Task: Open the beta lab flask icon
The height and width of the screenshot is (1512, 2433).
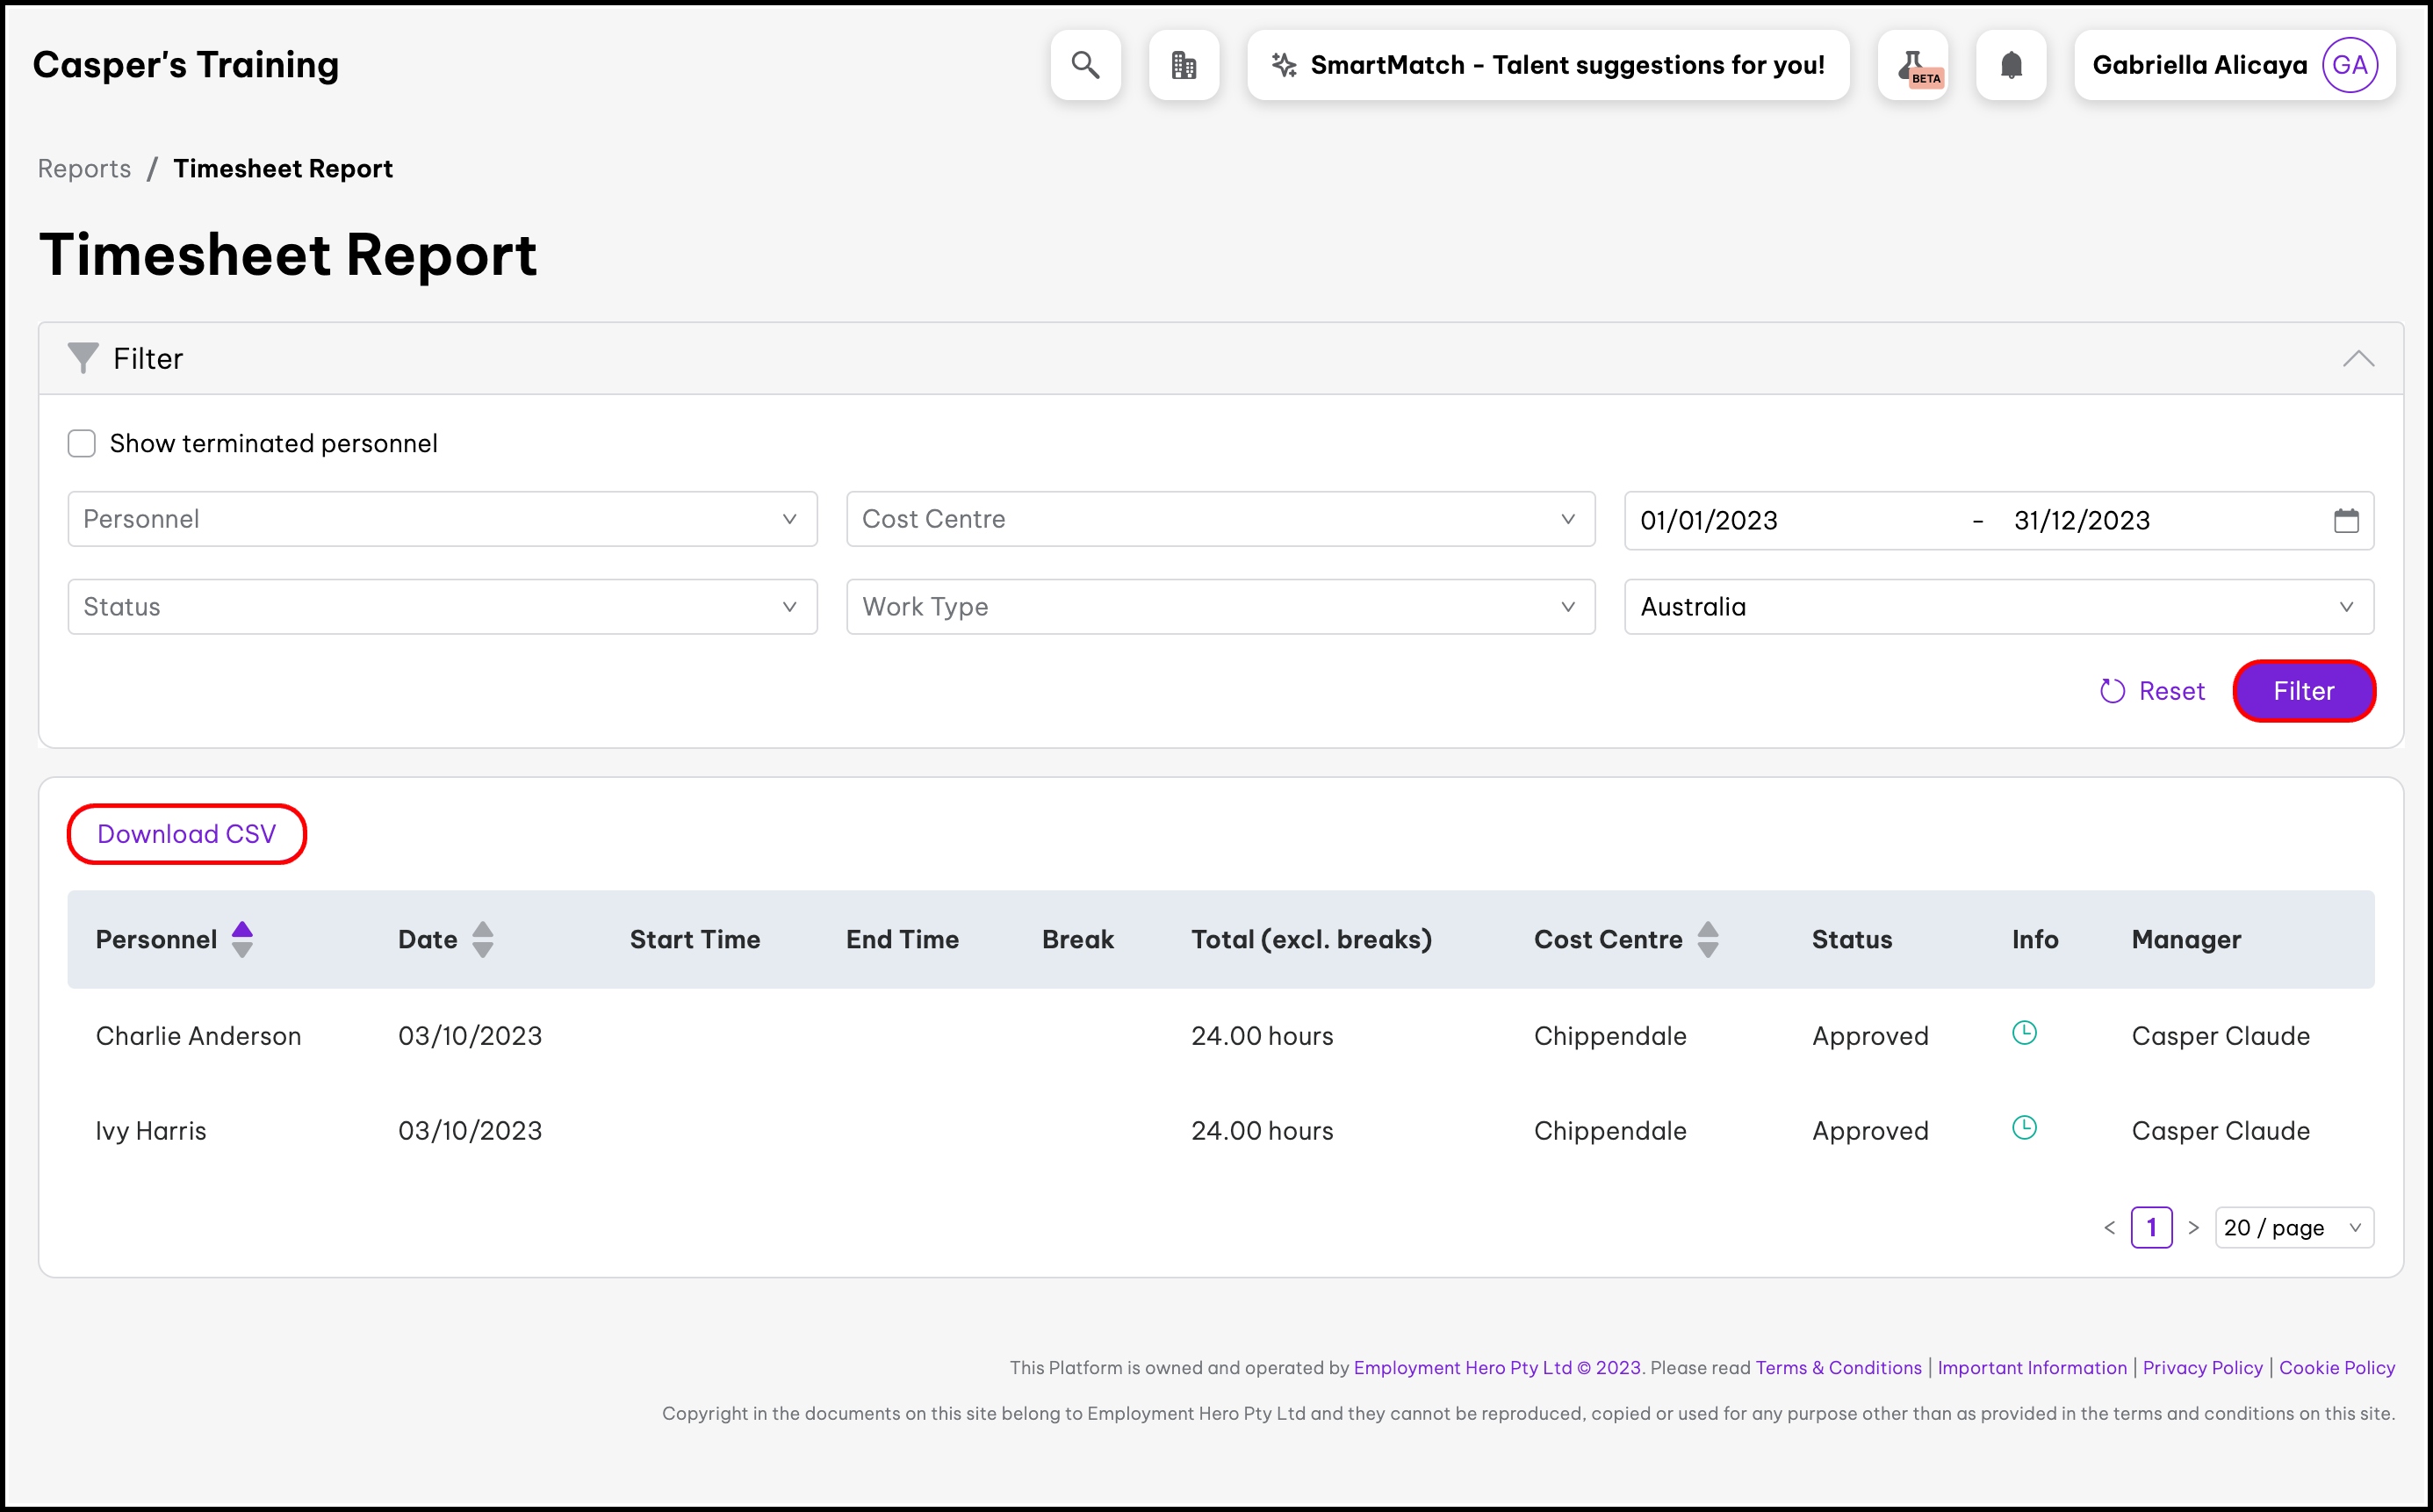Action: (x=1912, y=65)
